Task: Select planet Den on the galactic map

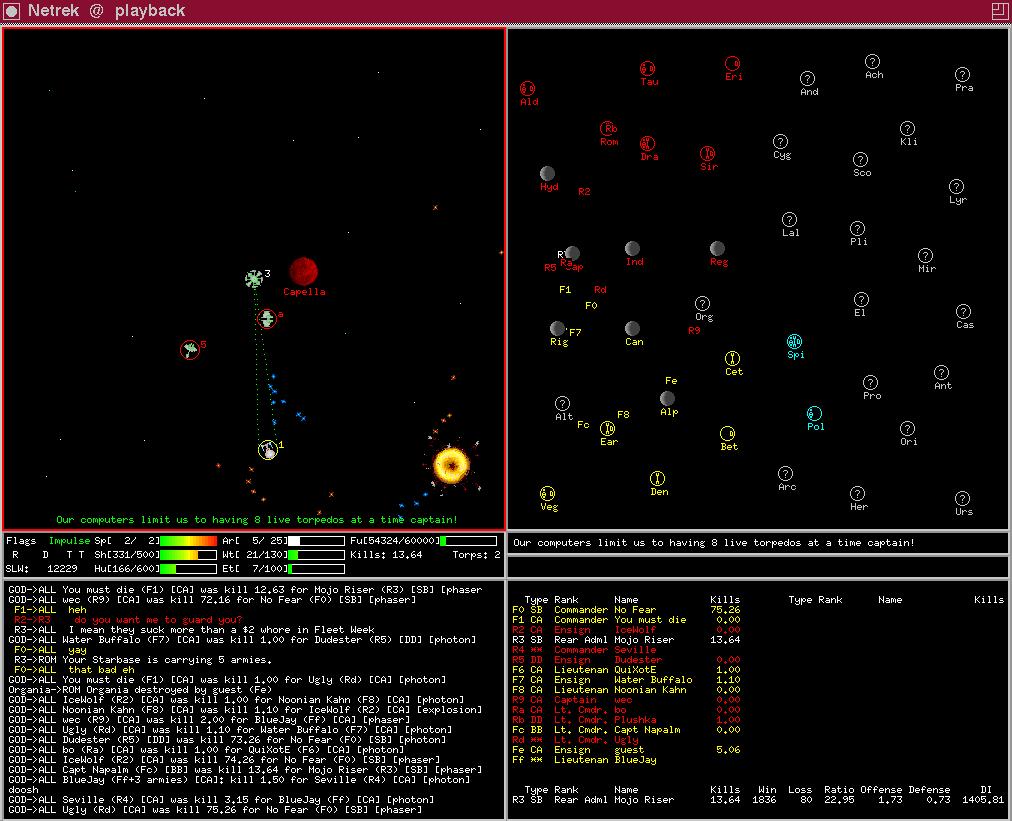Action: click(657, 478)
